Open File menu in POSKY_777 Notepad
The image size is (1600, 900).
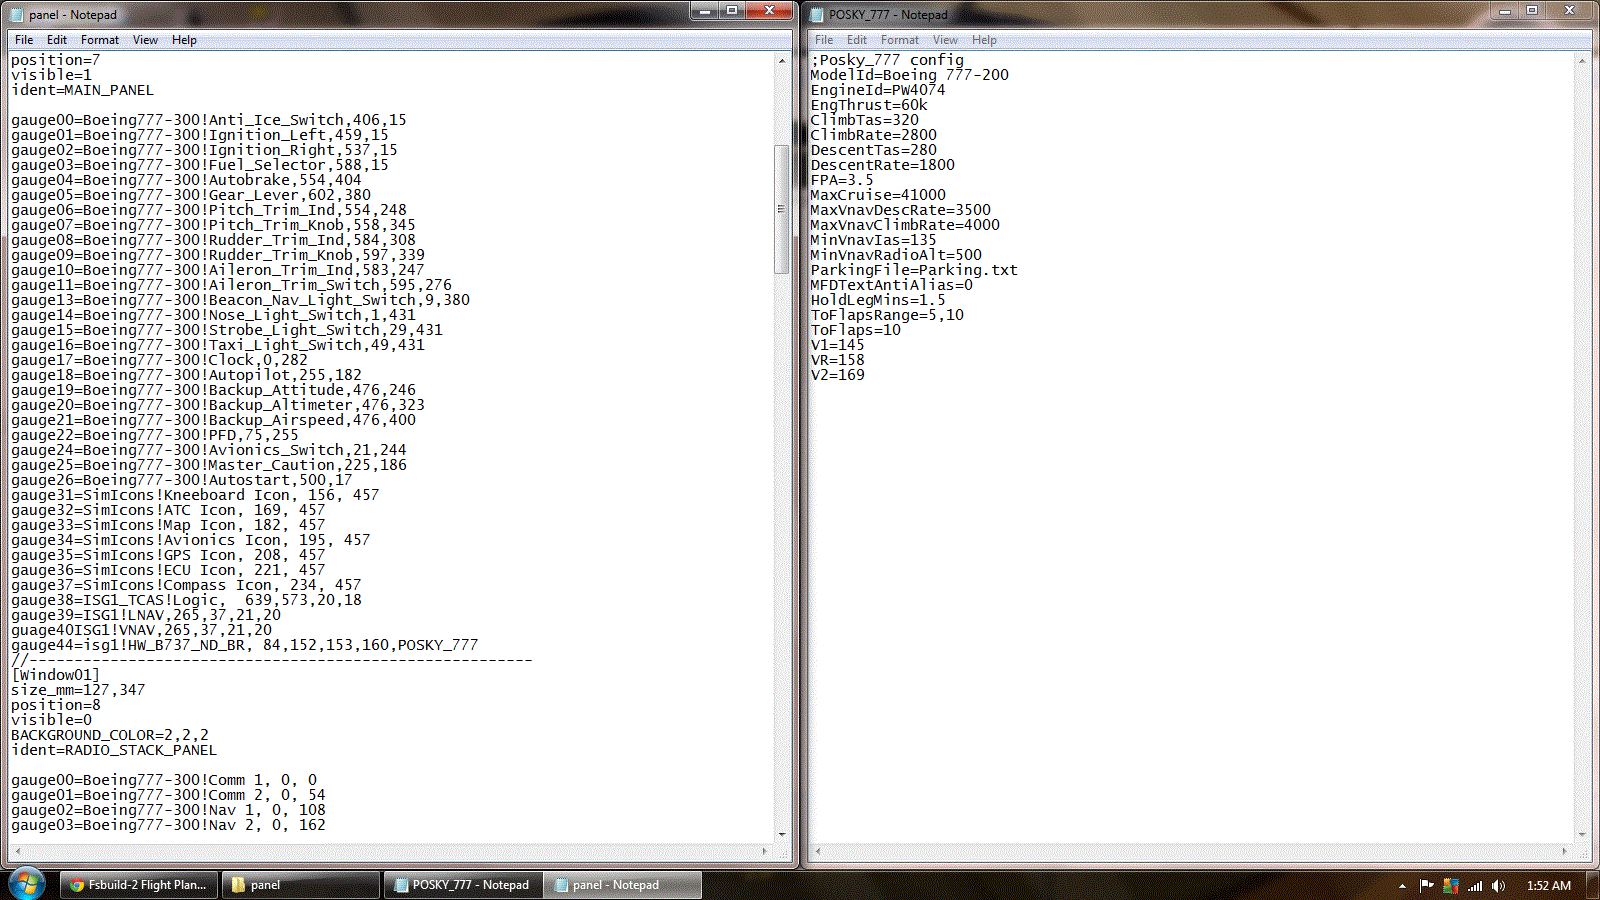(824, 40)
